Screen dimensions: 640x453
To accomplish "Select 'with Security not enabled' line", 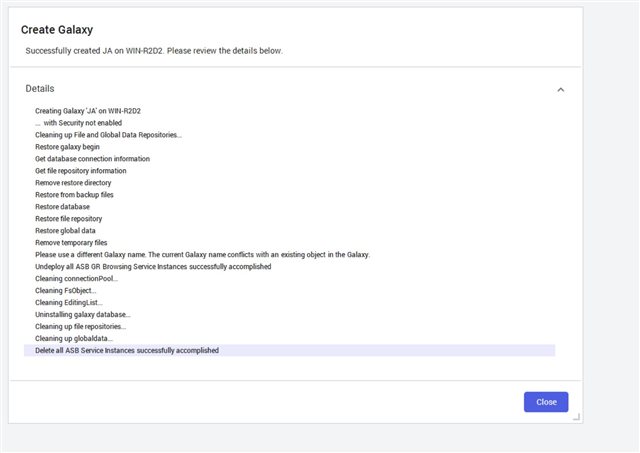I will tap(78, 122).
